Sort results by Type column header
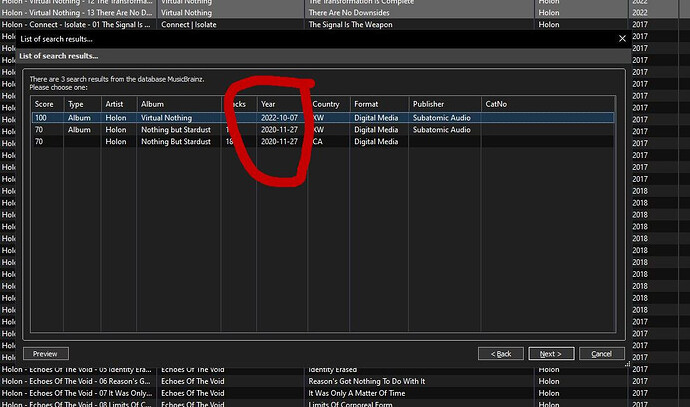This screenshot has height=407, width=690. tap(82, 104)
